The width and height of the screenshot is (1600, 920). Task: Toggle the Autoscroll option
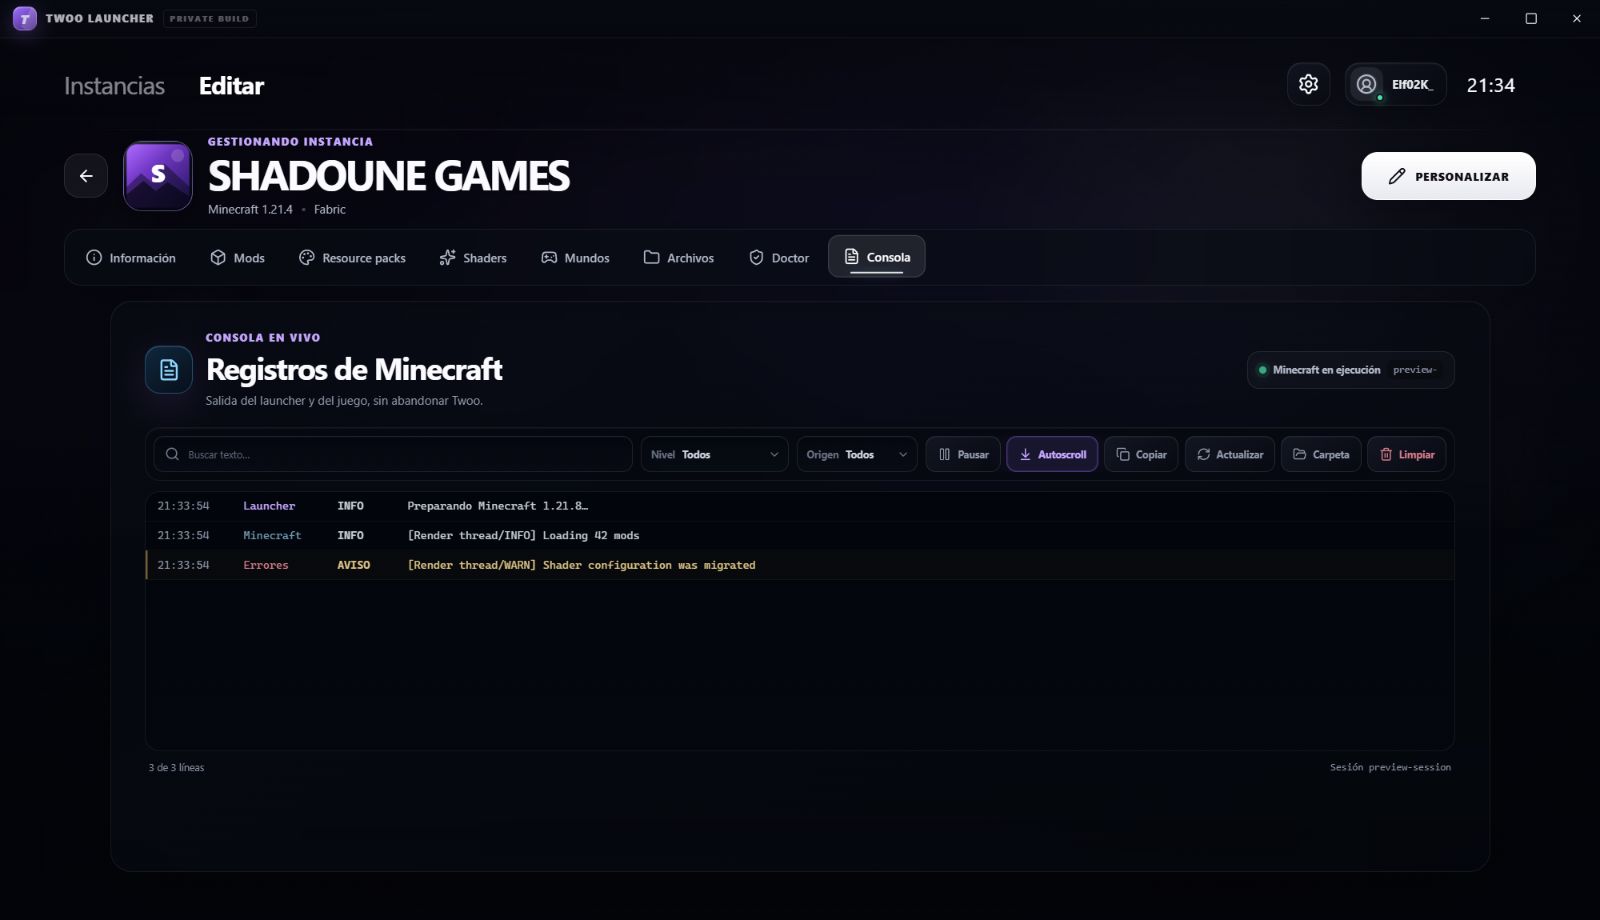(1052, 454)
